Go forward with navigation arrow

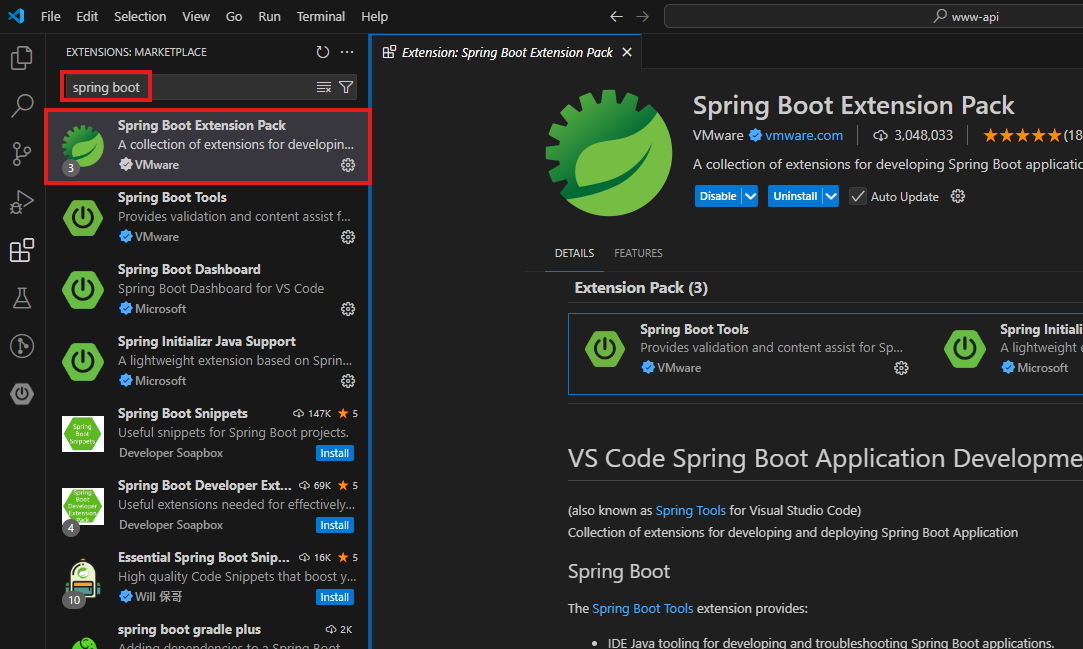(642, 17)
